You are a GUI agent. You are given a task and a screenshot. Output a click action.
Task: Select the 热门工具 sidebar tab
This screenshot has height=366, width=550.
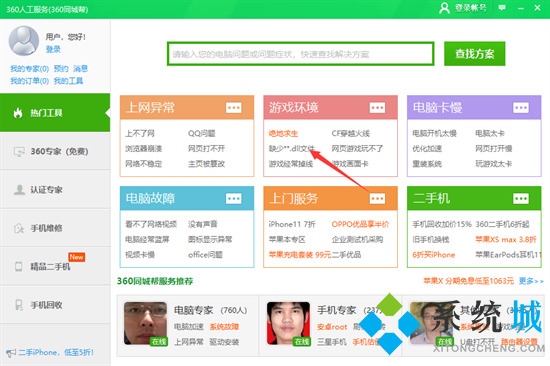(55, 113)
